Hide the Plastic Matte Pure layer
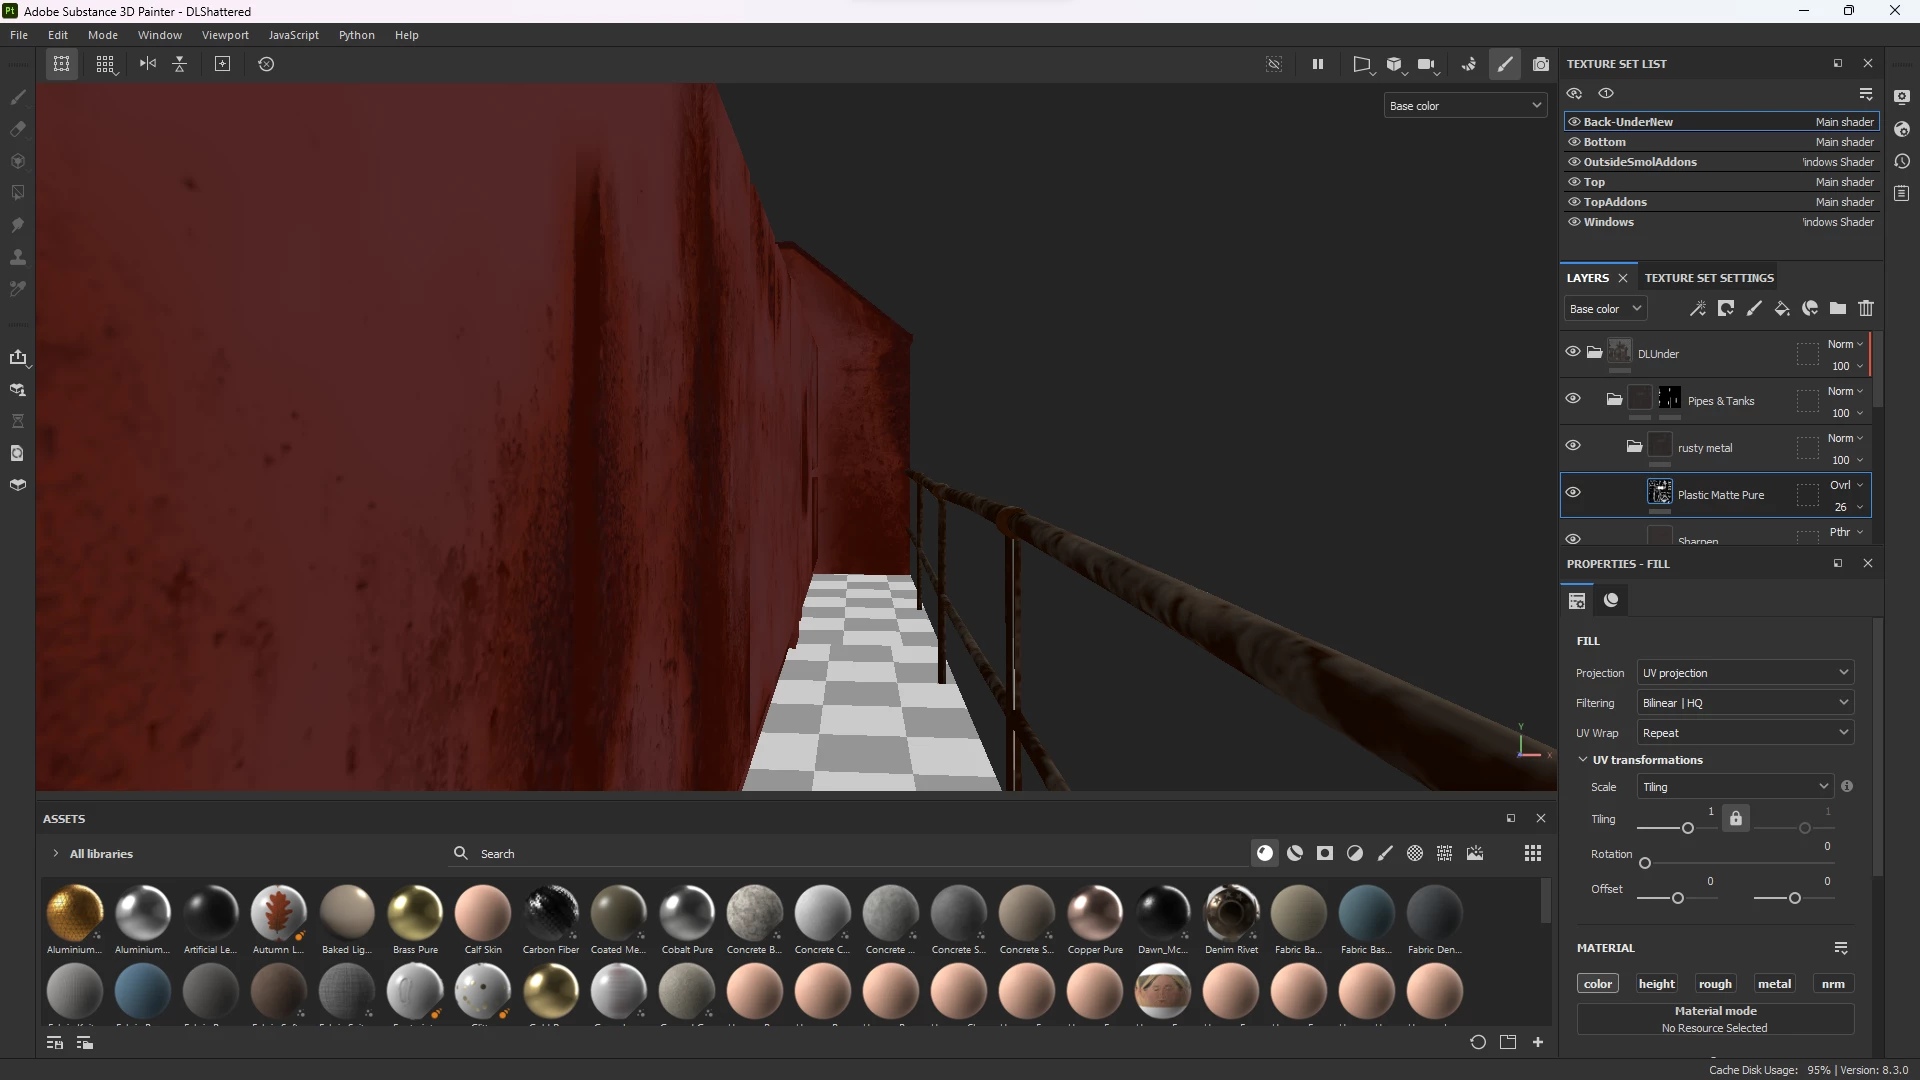 click(1573, 493)
